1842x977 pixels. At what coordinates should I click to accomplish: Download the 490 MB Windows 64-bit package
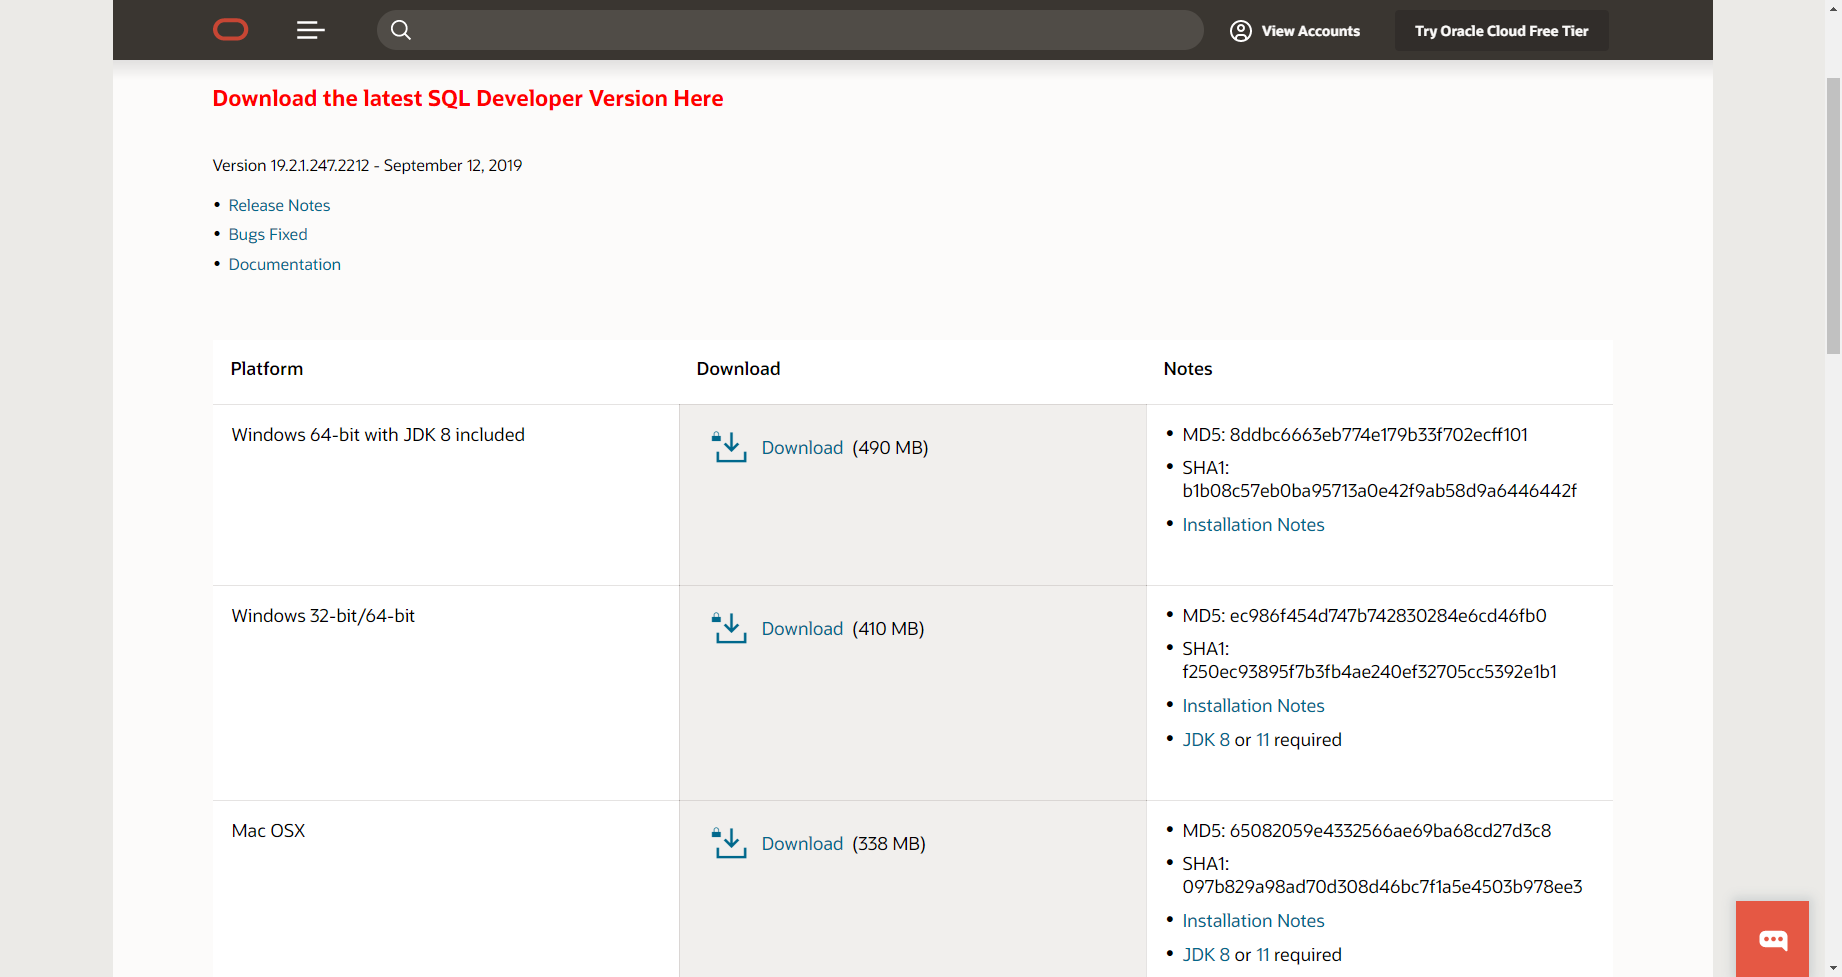point(802,448)
